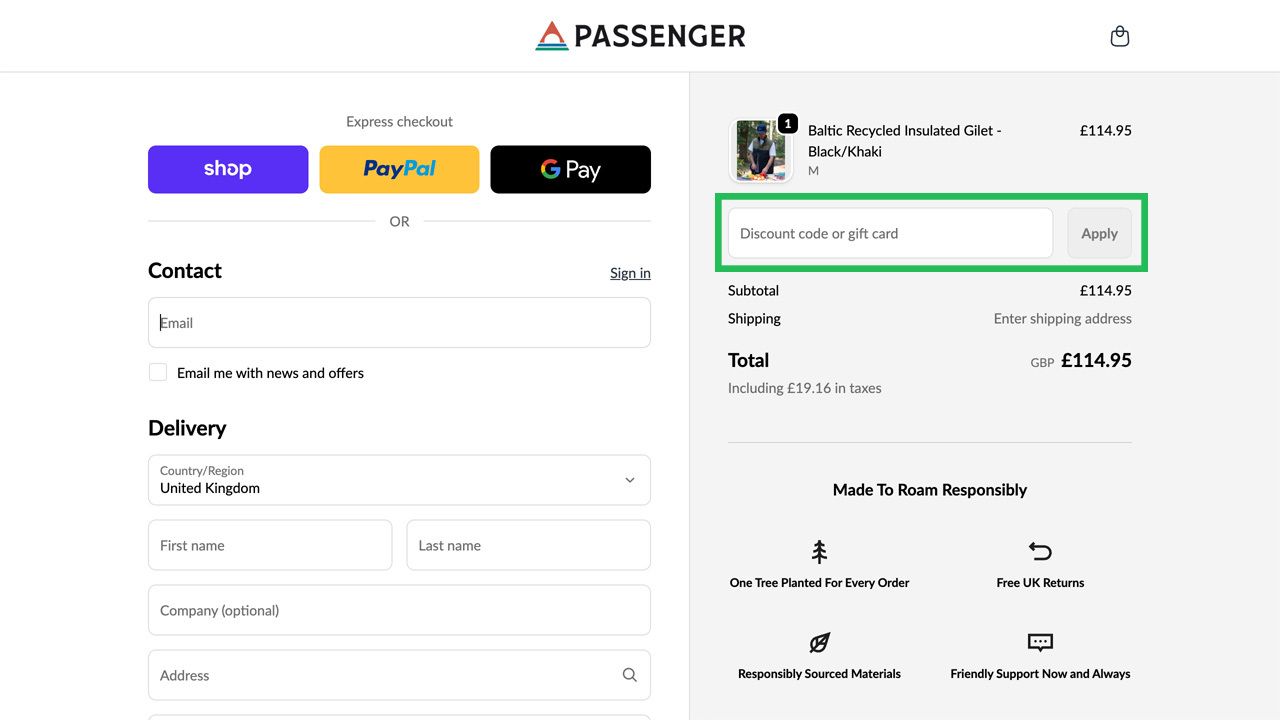Click the Friendly Support chat bubble icon

click(x=1039, y=642)
